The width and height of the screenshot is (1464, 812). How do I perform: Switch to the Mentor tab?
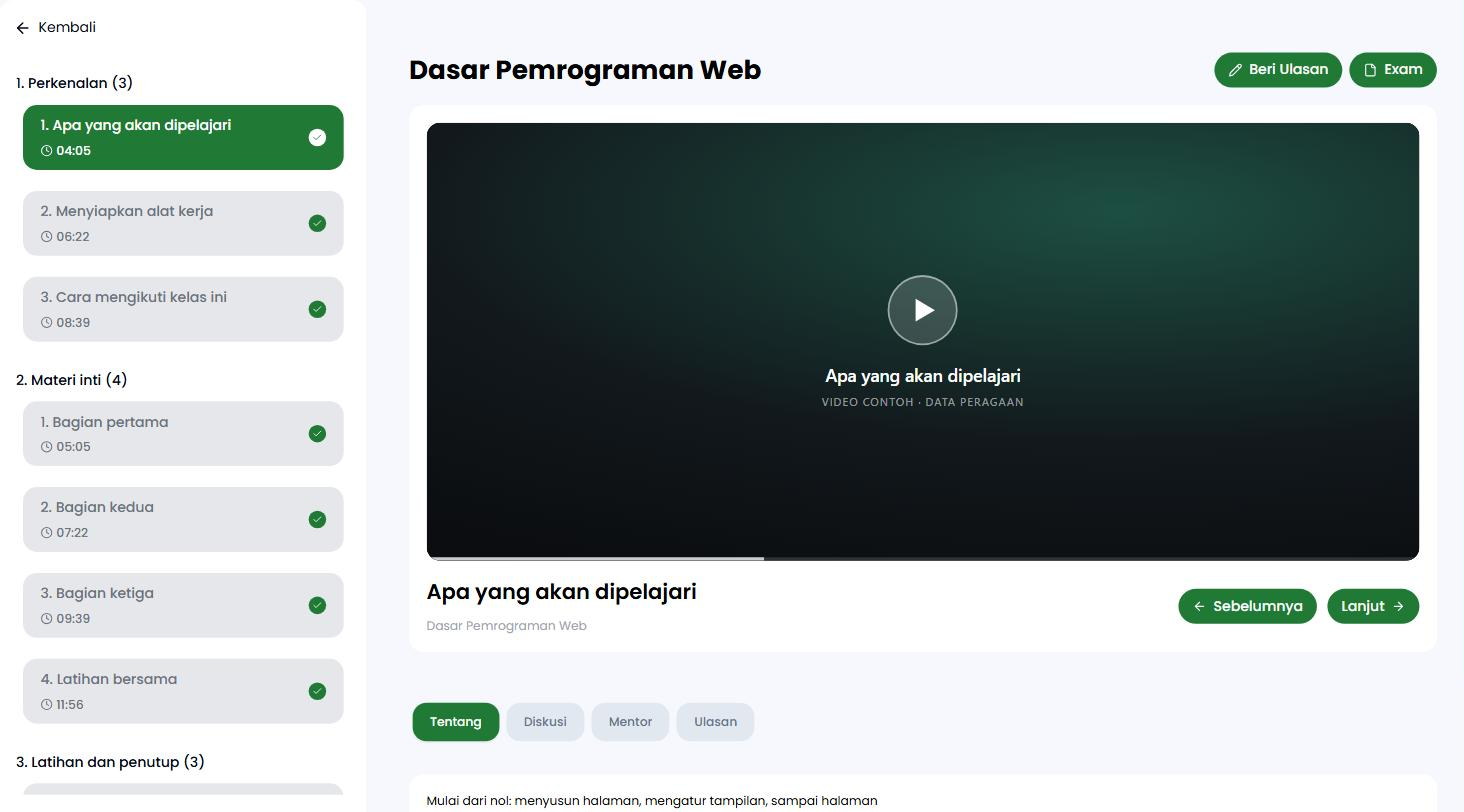[x=630, y=722]
